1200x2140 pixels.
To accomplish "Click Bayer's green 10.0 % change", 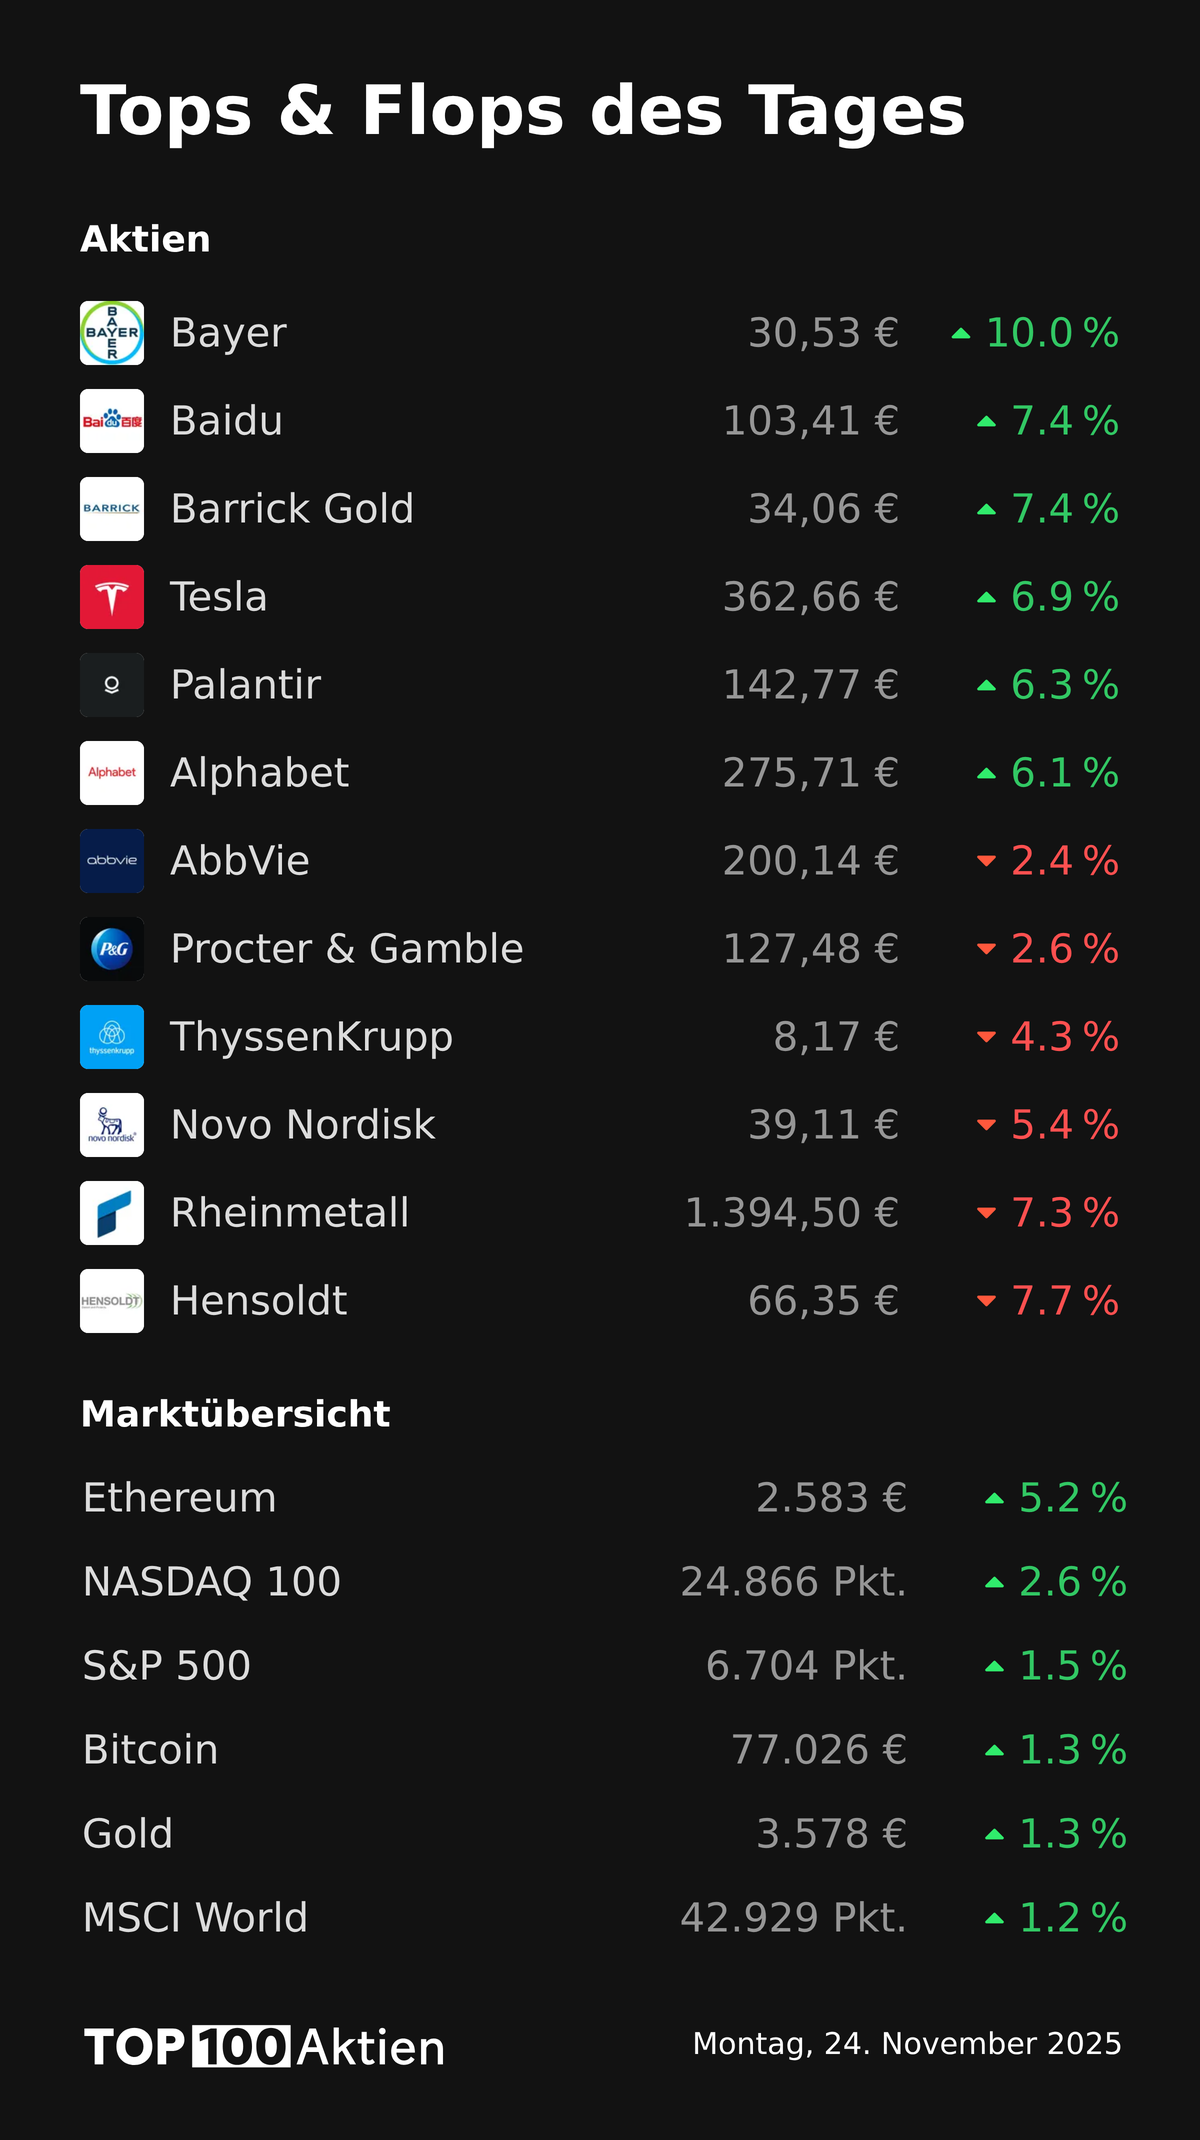I will (x=1050, y=333).
